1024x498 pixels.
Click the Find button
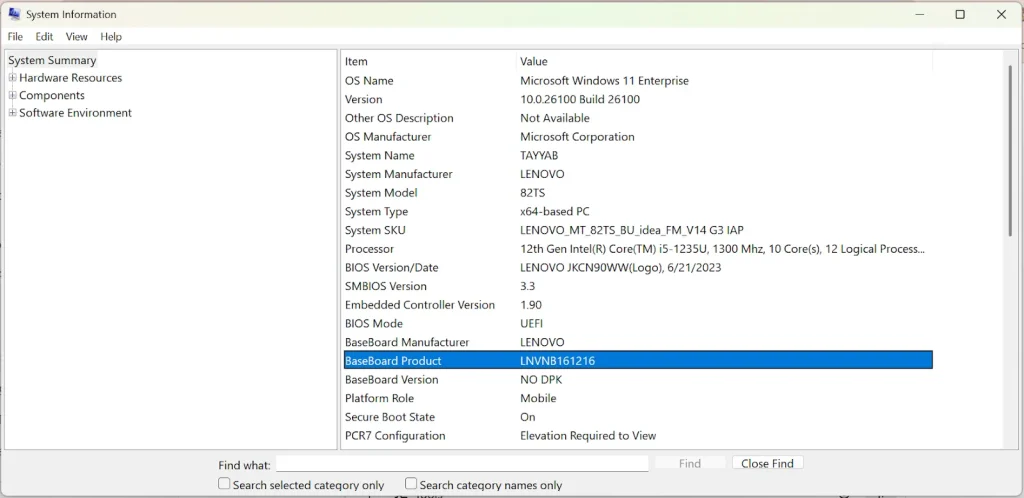[689, 464]
